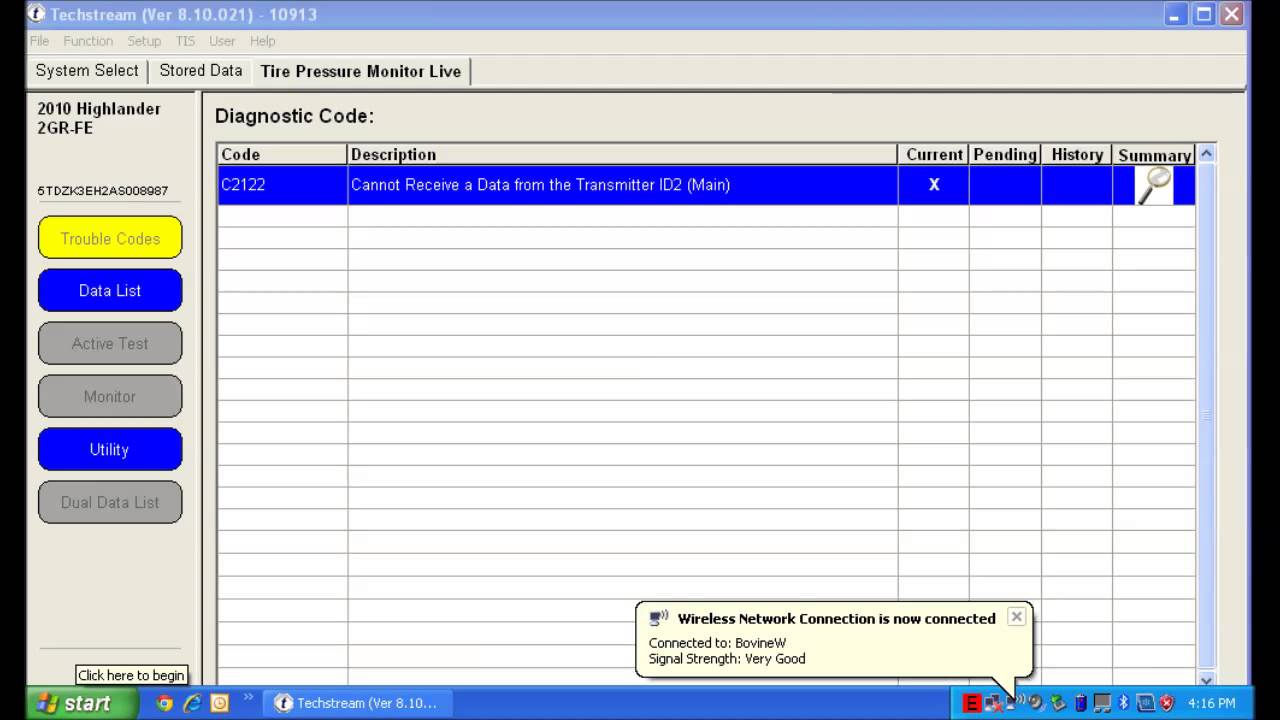The width and height of the screenshot is (1280, 720).
Task: Open the Function menu
Action: tap(88, 41)
